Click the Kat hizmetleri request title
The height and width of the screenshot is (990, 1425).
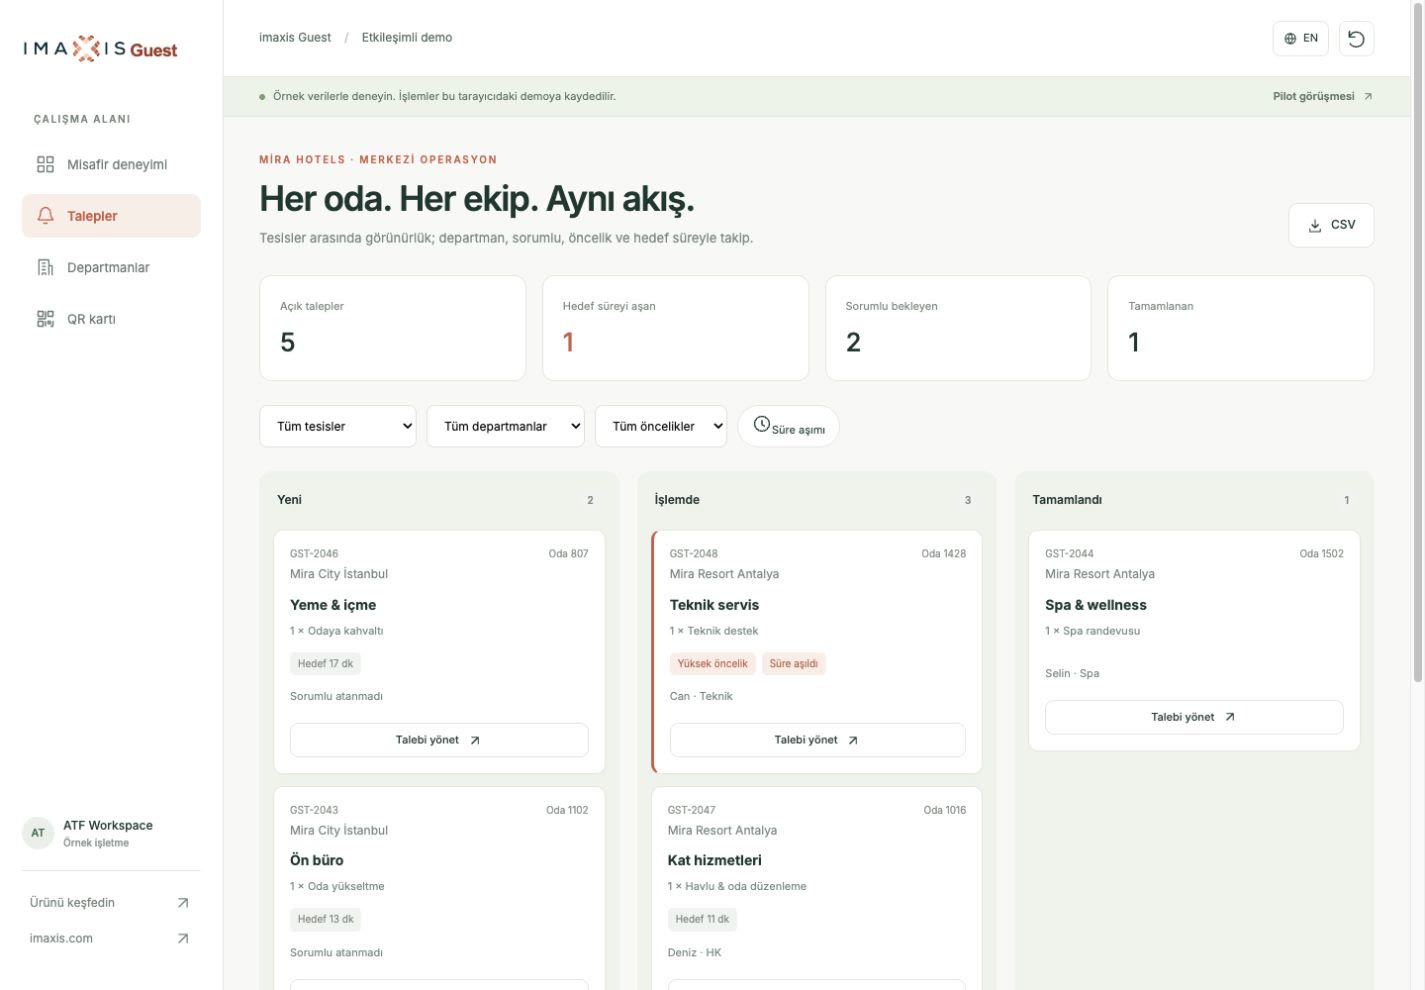pyautogui.click(x=715, y=860)
